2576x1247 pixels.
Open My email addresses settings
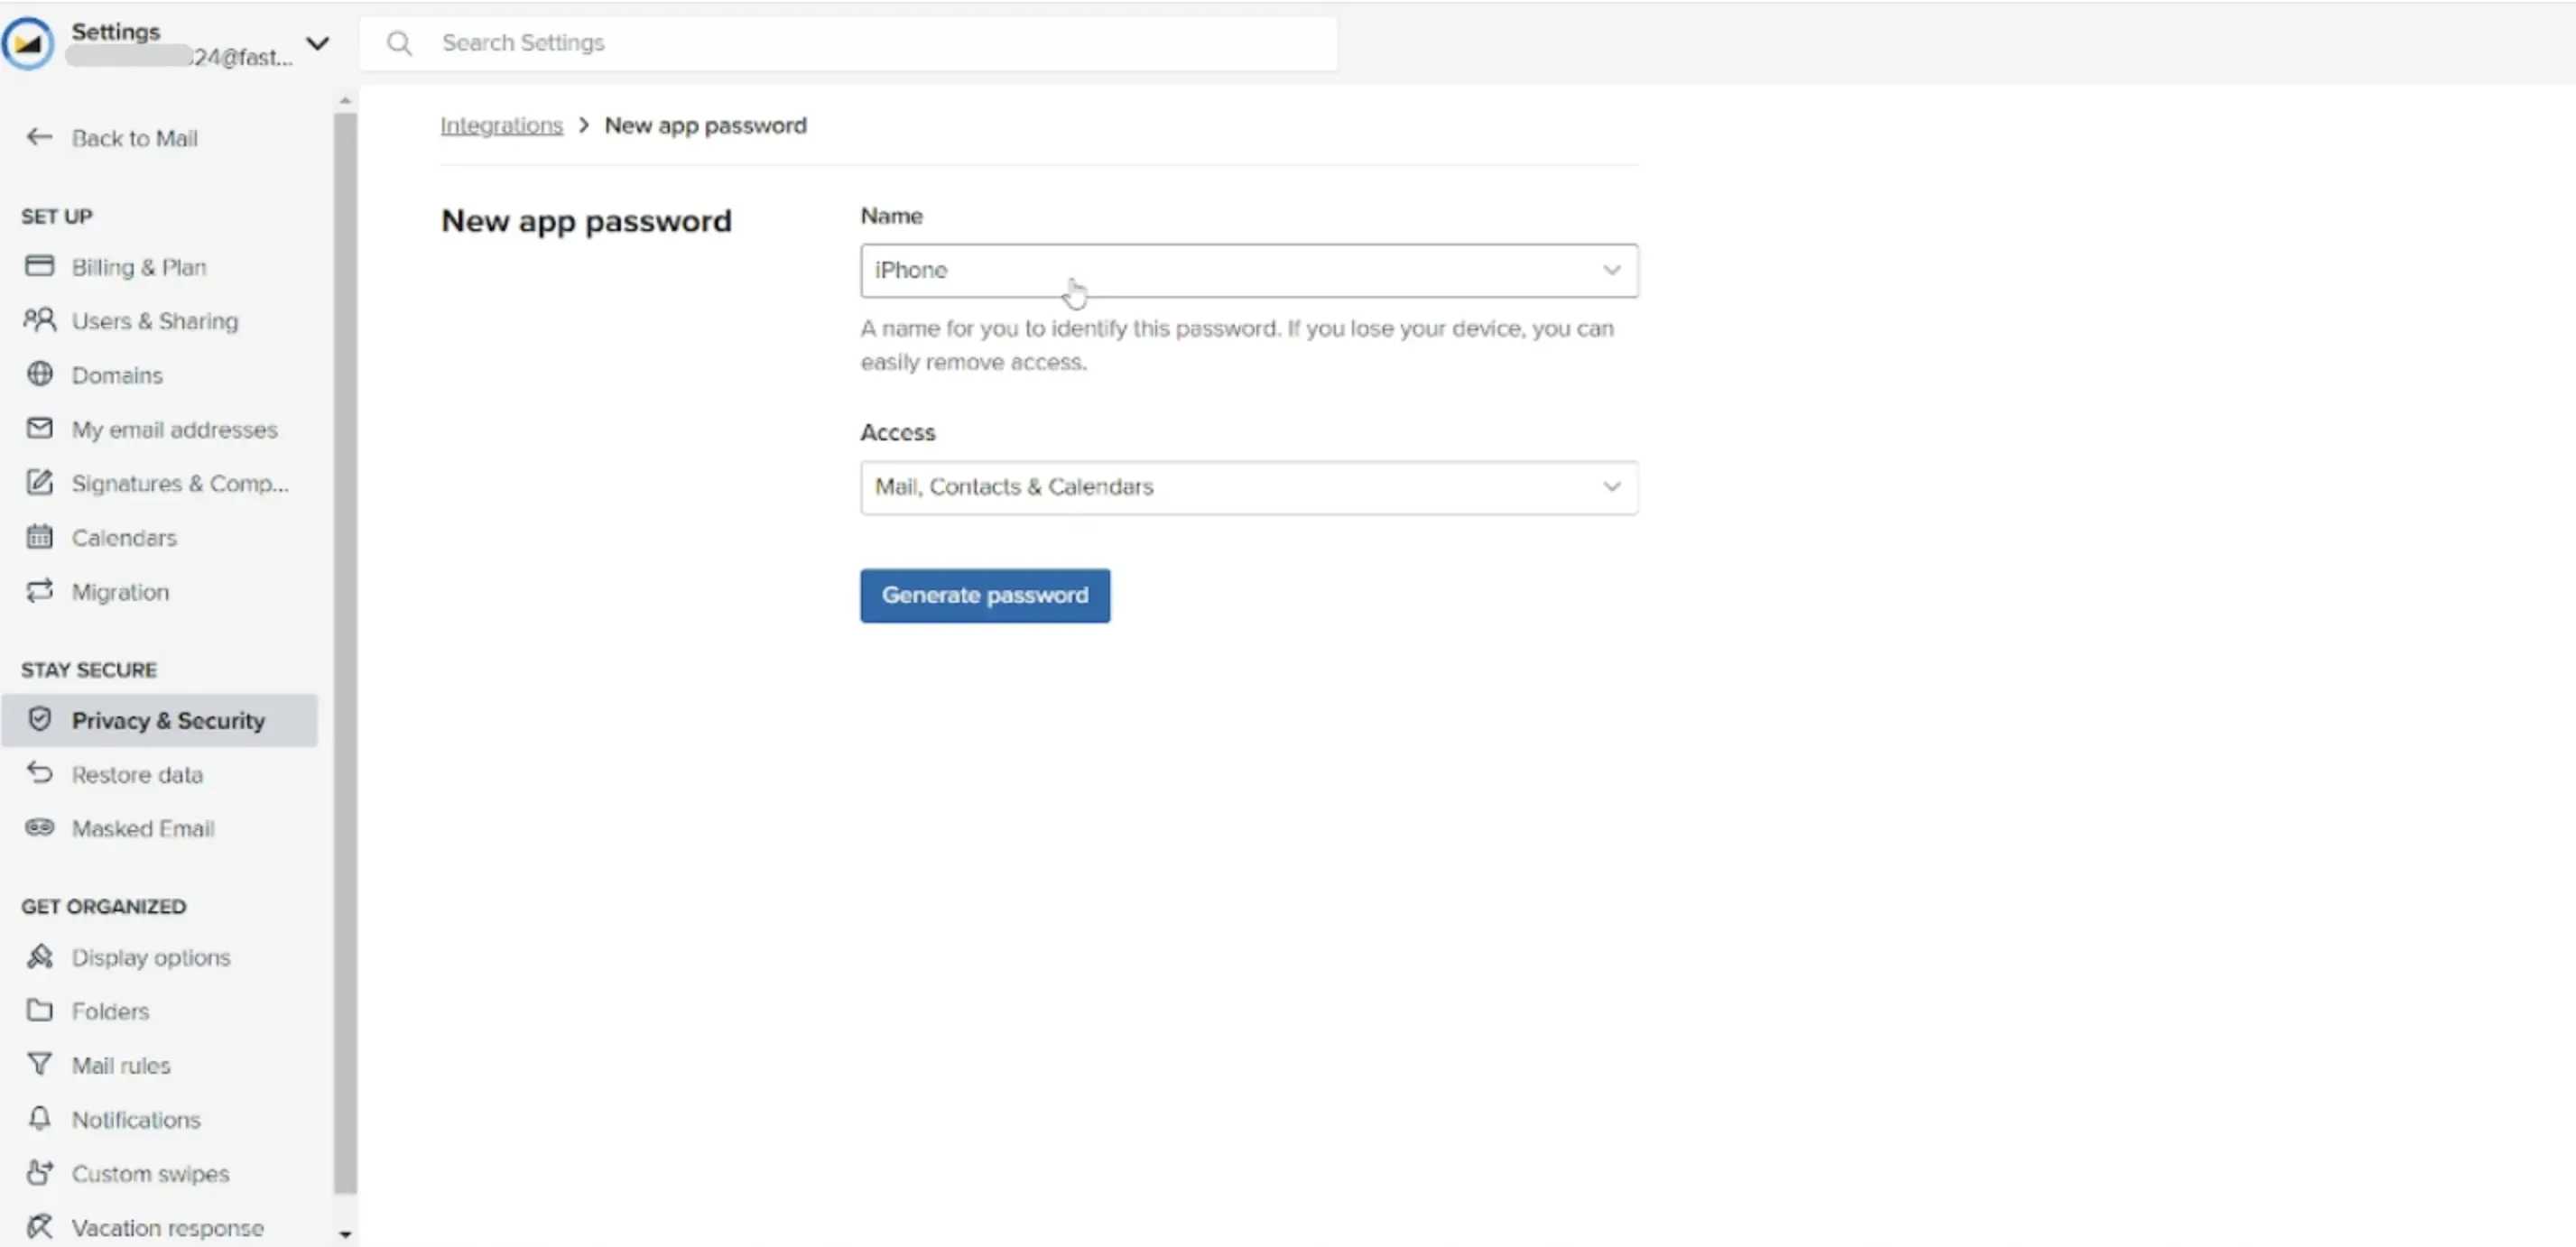pyautogui.click(x=174, y=430)
